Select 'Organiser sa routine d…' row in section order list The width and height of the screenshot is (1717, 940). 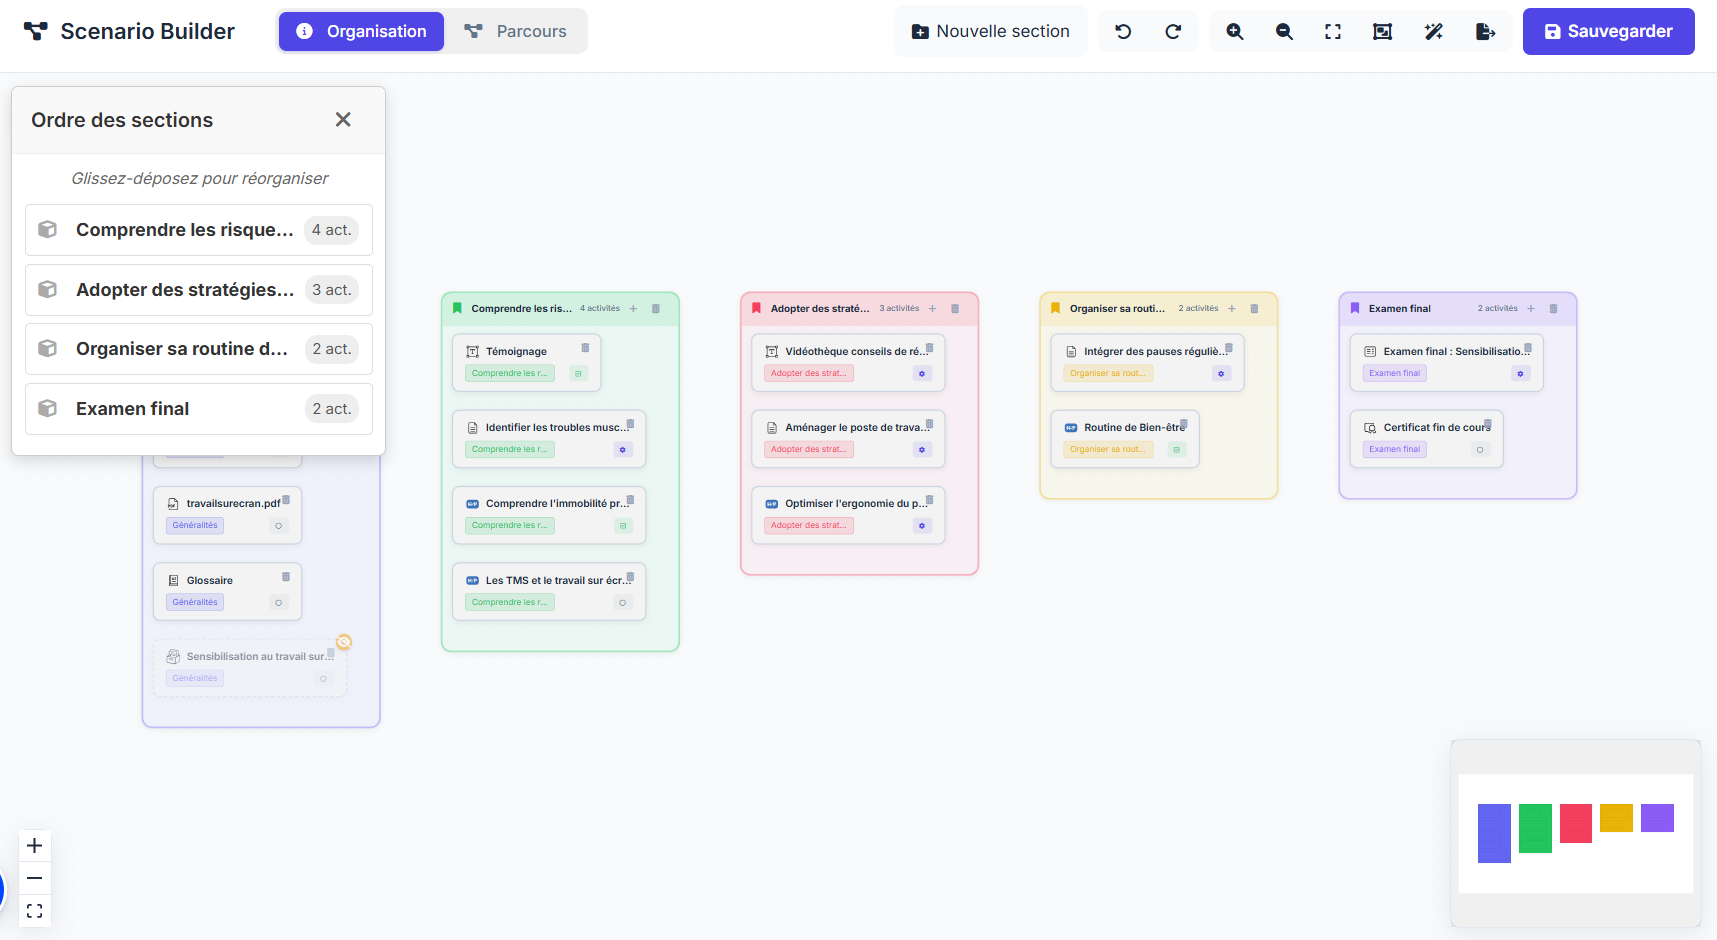click(x=199, y=349)
